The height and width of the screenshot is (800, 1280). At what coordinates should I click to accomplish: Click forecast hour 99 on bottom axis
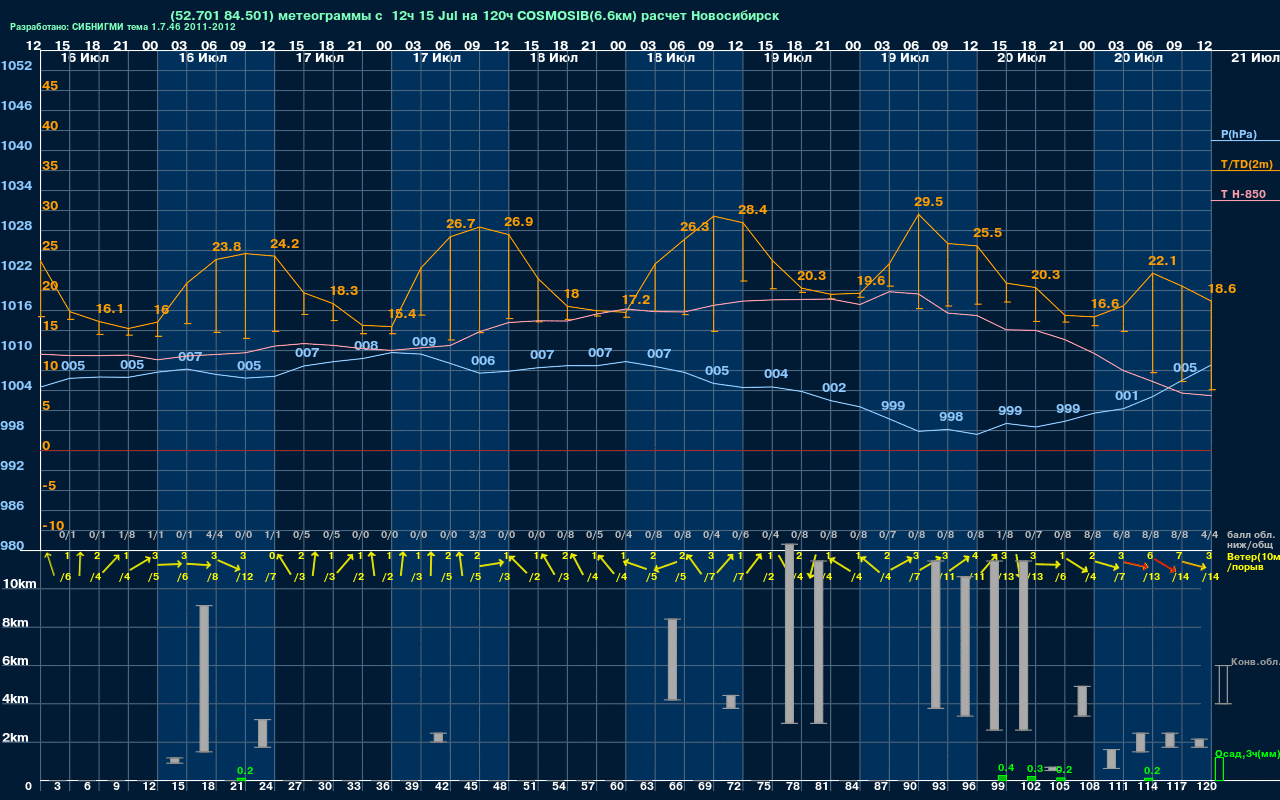click(999, 788)
